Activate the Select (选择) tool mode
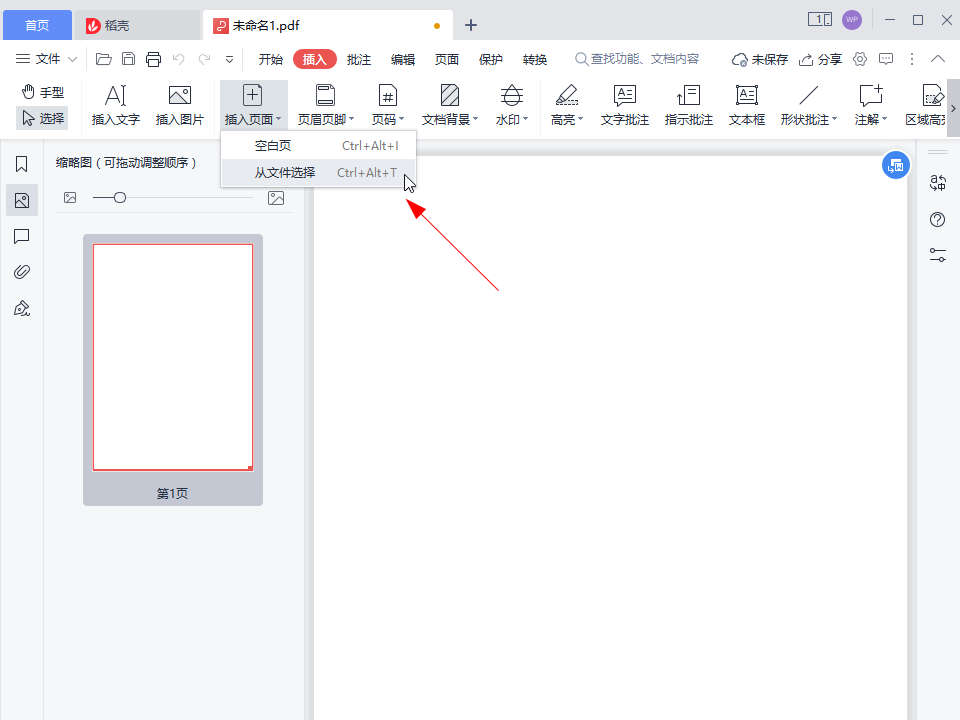 click(43, 118)
